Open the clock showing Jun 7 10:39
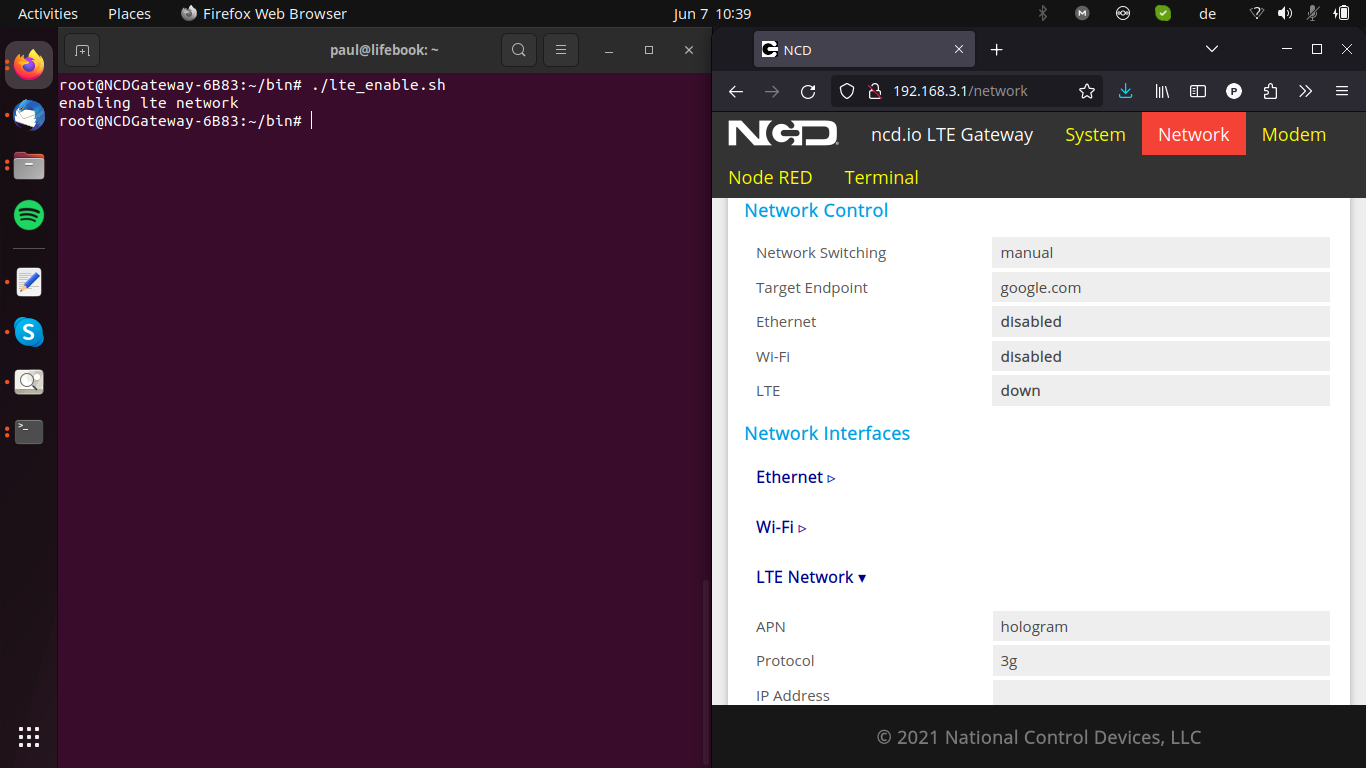The image size is (1366, 768). pyautogui.click(x=712, y=13)
